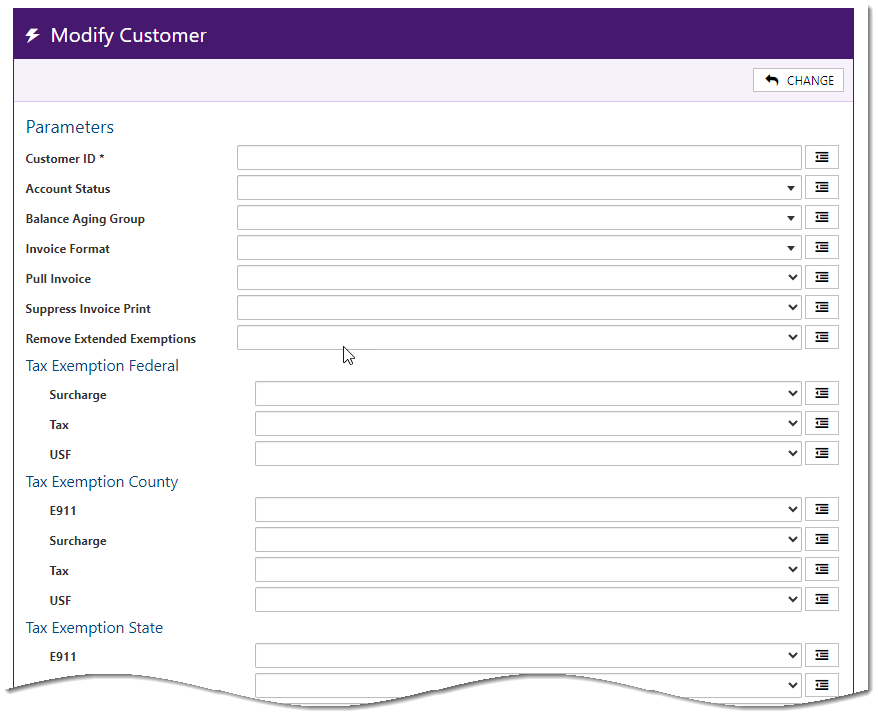The image size is (878, 717).
Task: Expand the Suppress Invoice Print dropdown
Action: [519, 308]
